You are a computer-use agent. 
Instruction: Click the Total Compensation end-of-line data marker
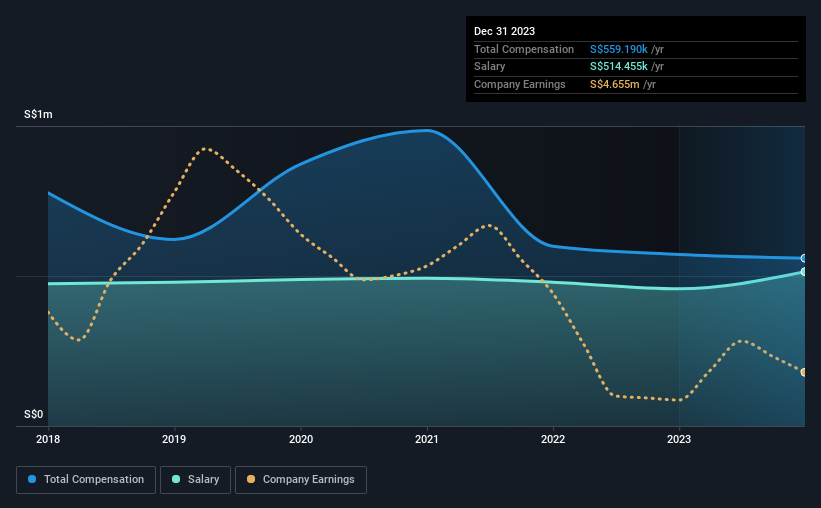803,258
